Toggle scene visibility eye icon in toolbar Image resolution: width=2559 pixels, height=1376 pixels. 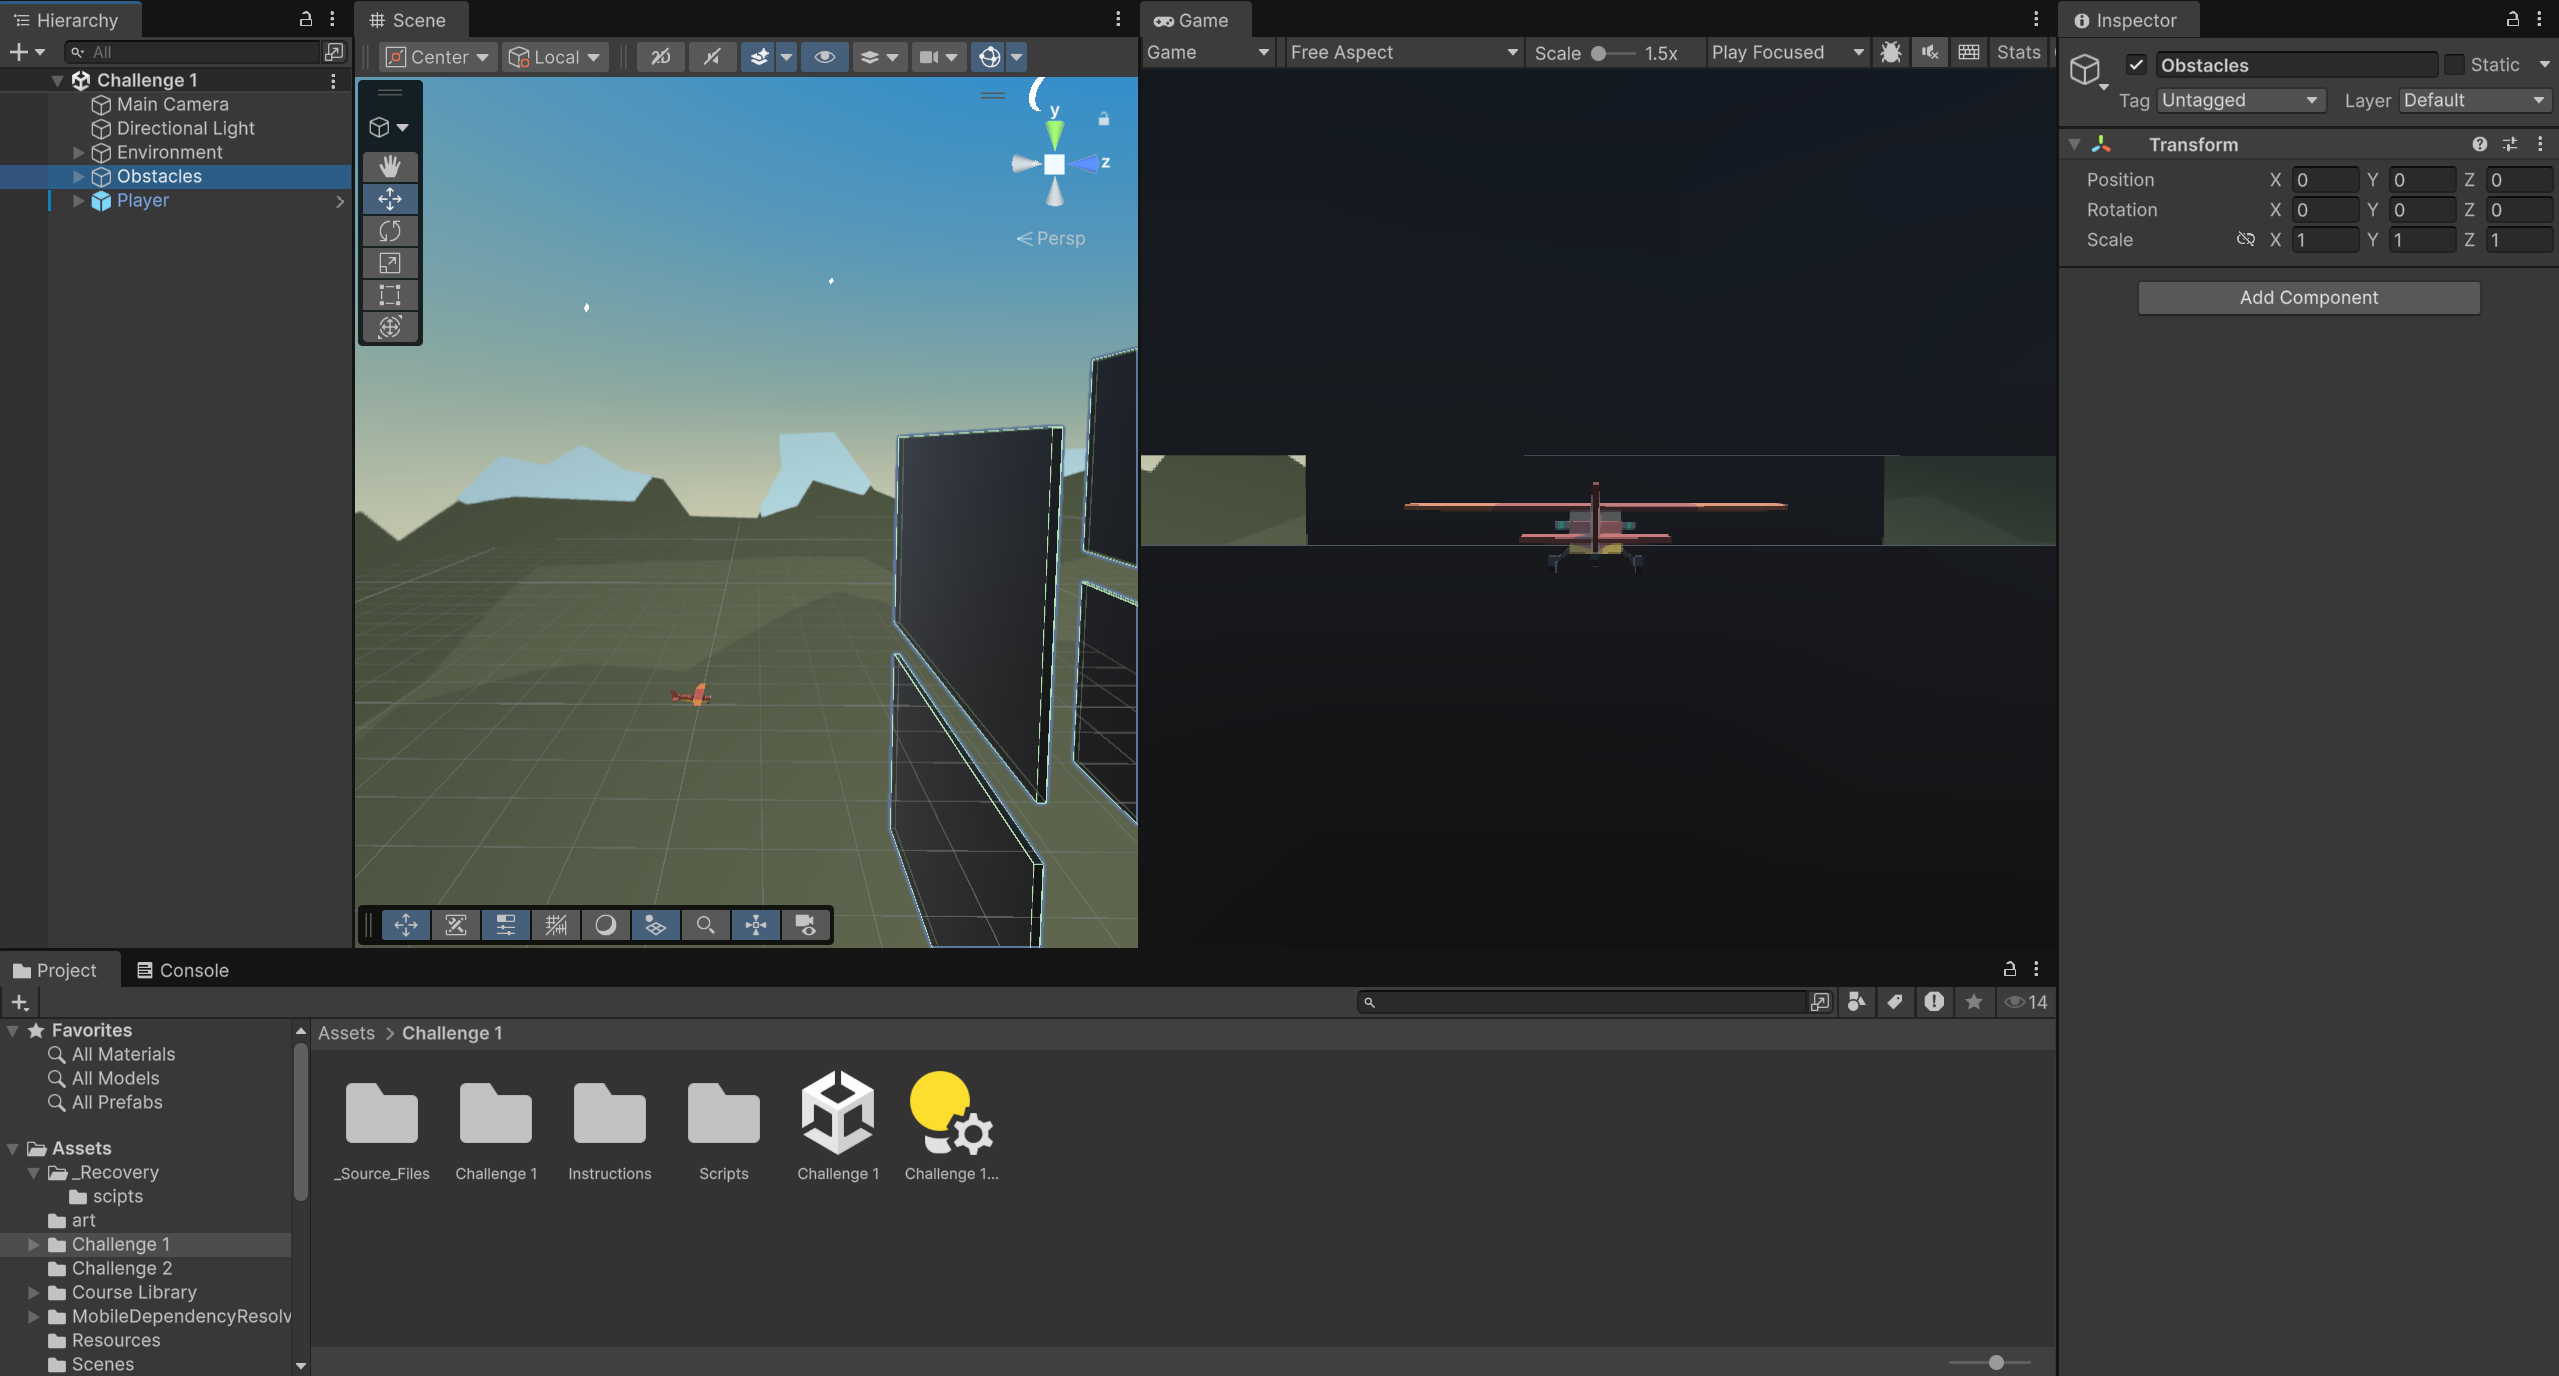(824, 57)
